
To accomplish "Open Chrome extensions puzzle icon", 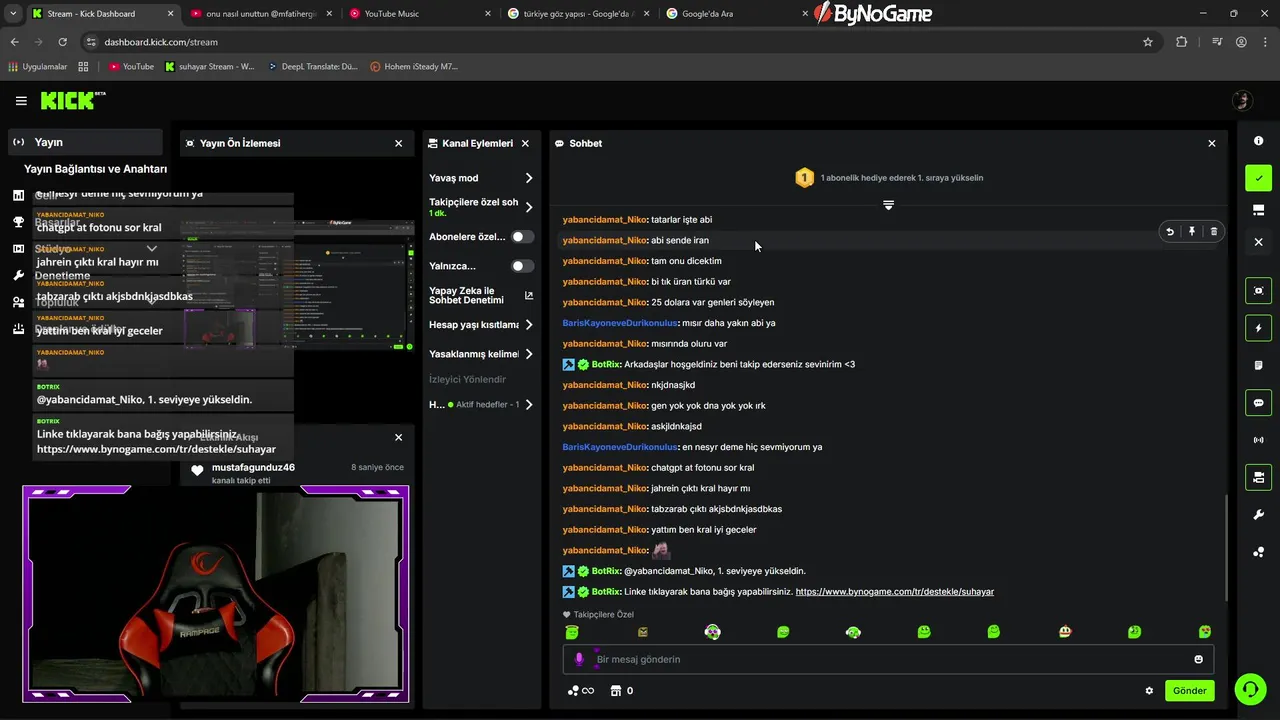I will click(x=1182, y=42).
